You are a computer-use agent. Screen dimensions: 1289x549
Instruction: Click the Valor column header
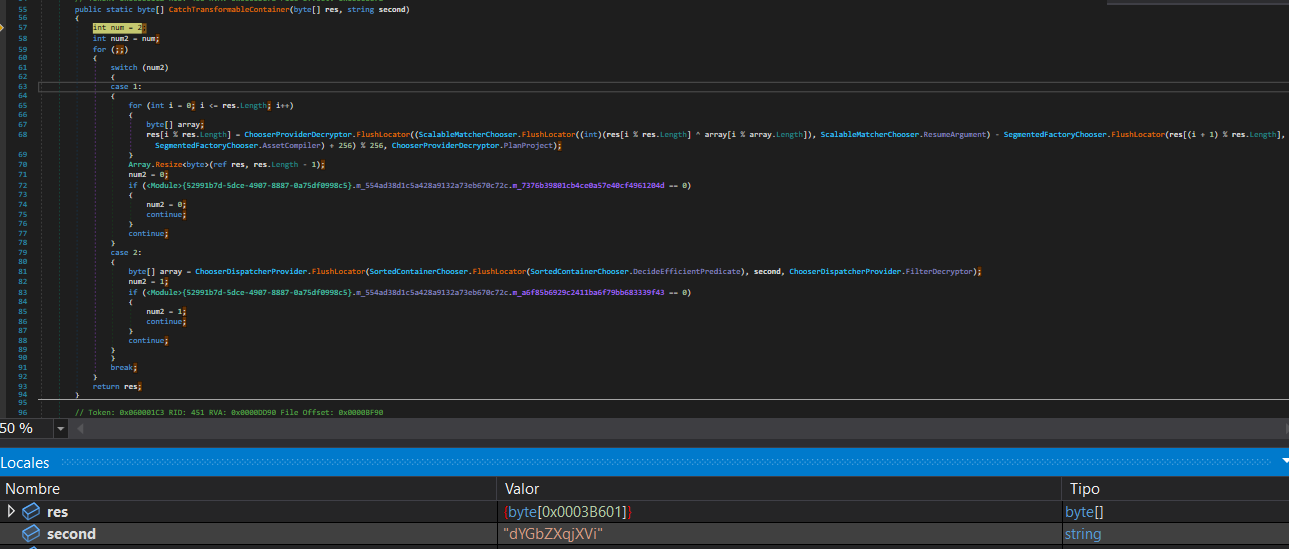tap(521, 489)
